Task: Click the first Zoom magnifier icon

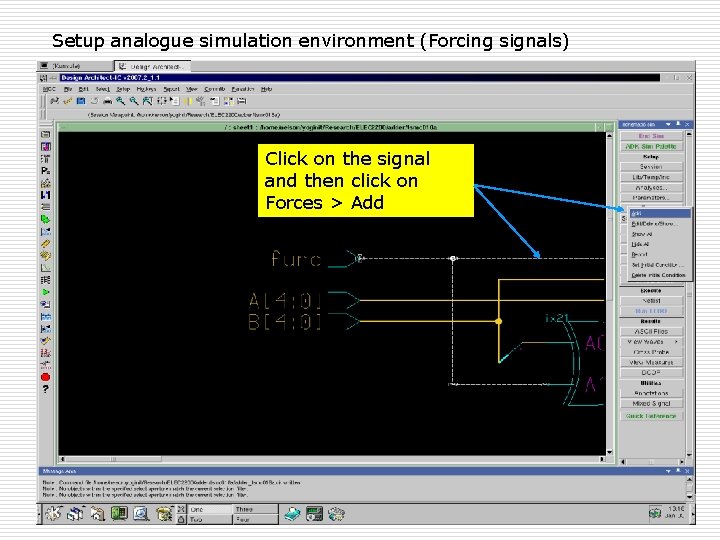Action: [x=120, y=101]
